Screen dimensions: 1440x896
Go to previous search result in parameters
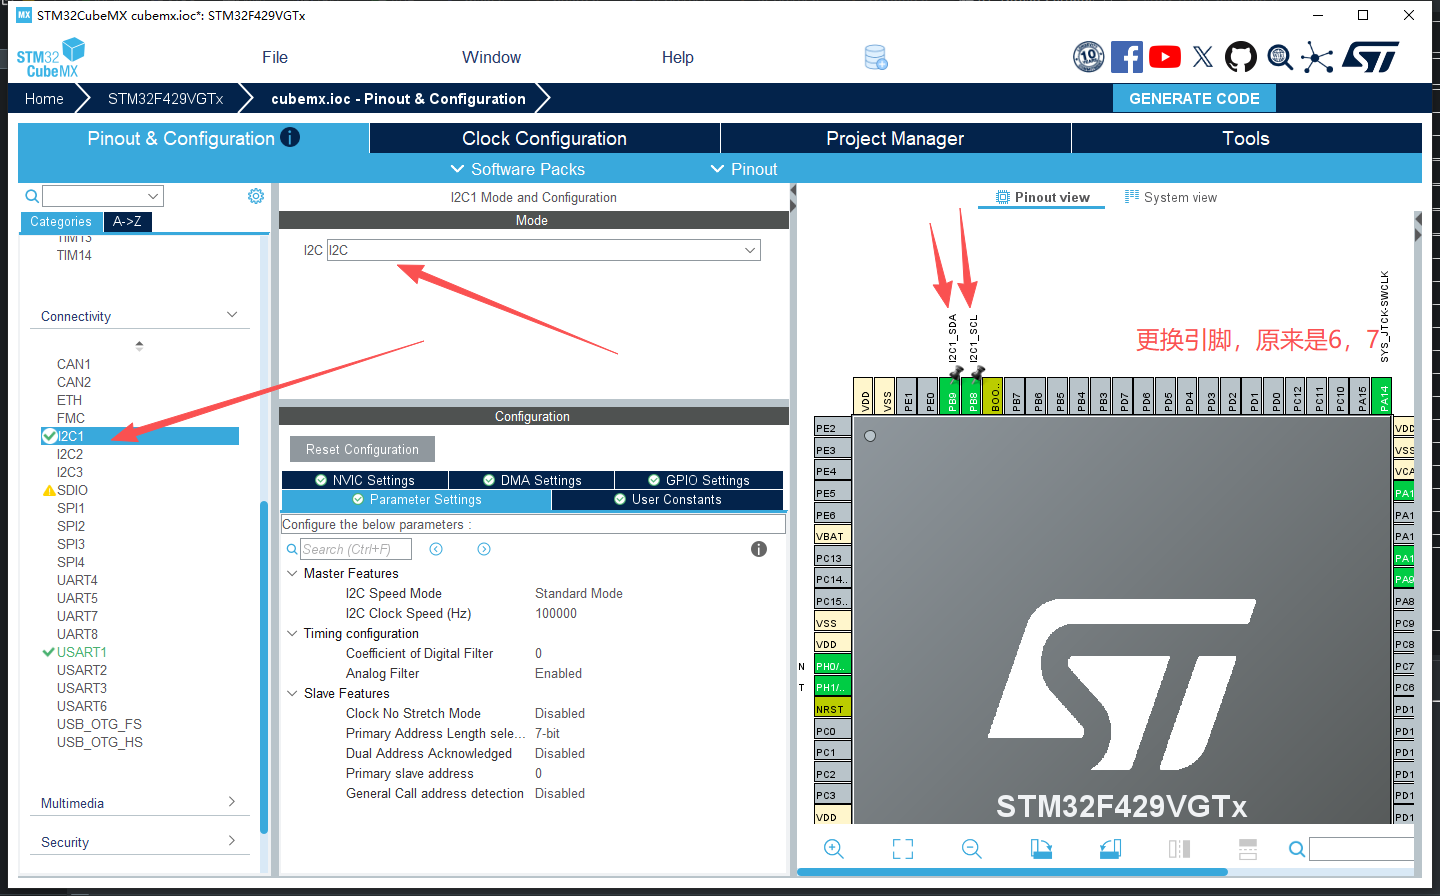coord(436,549)
